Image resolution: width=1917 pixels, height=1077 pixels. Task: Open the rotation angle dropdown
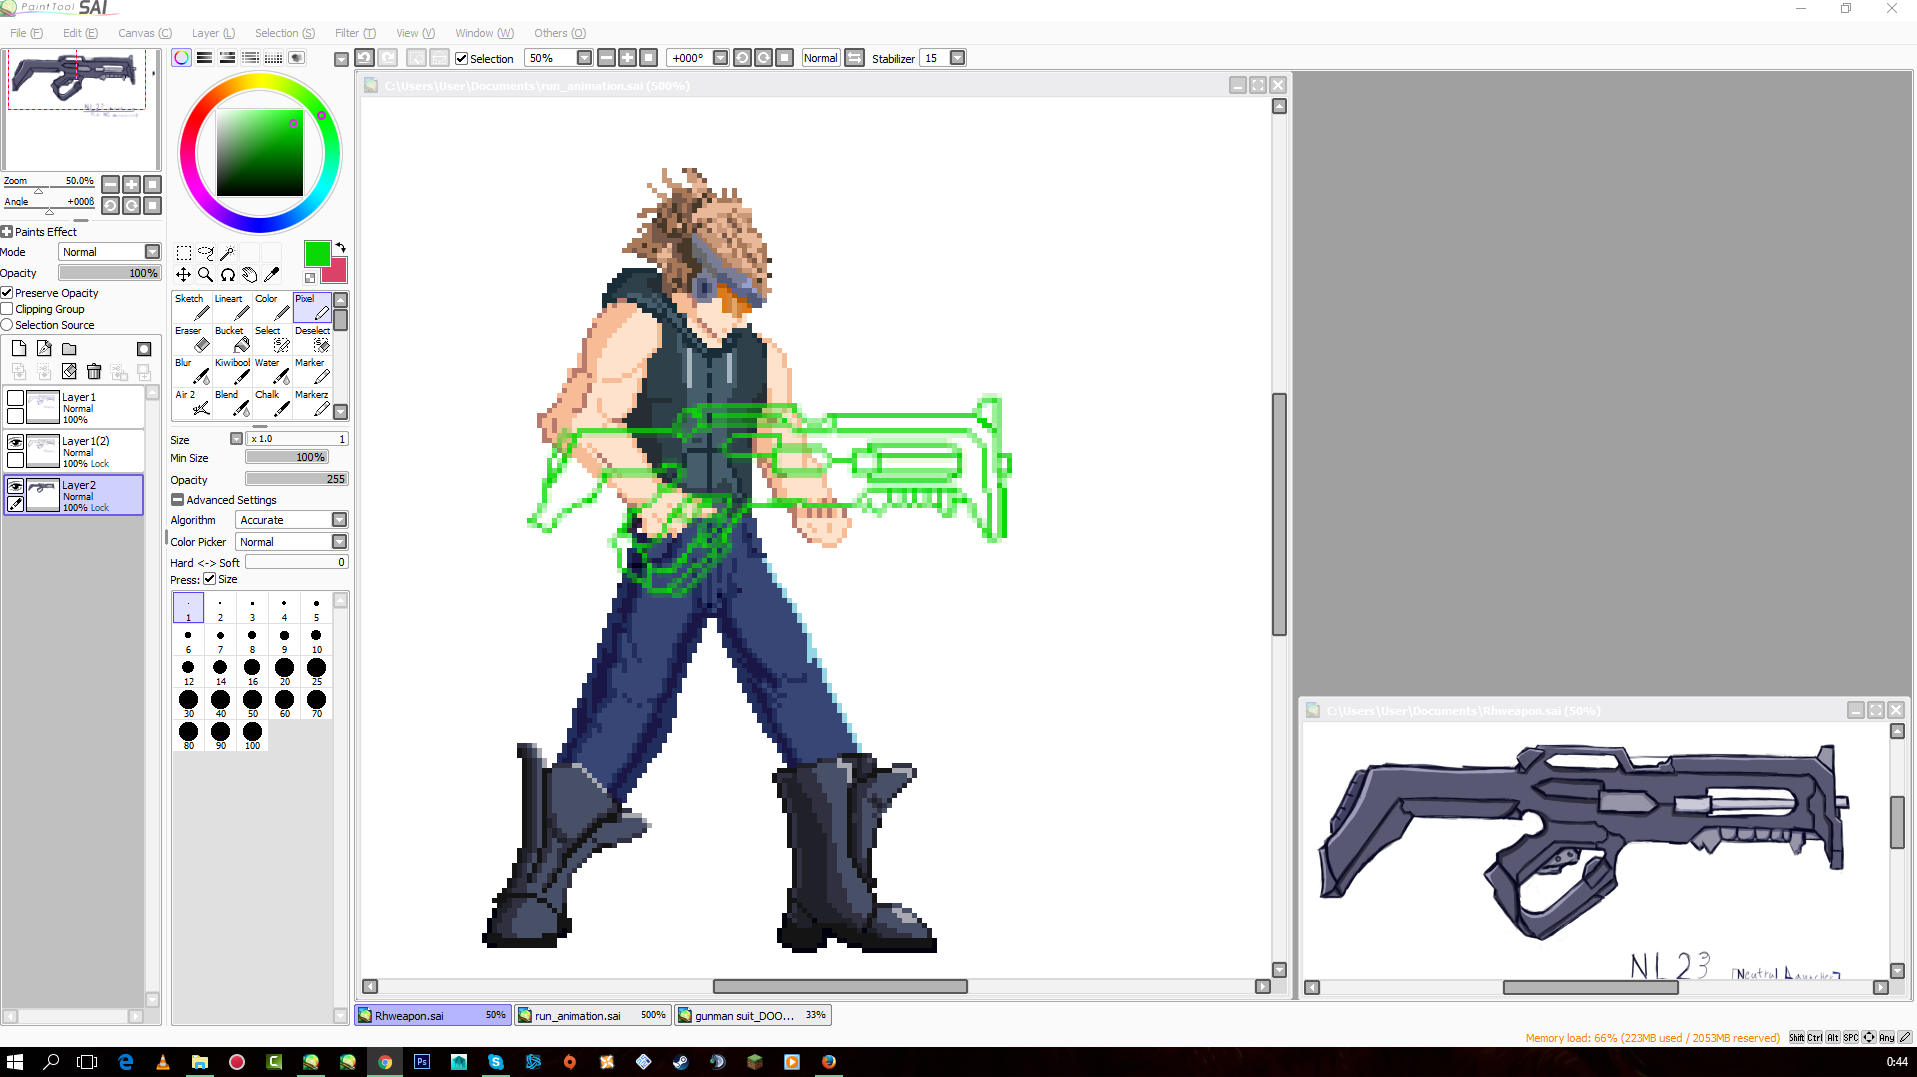720,58
